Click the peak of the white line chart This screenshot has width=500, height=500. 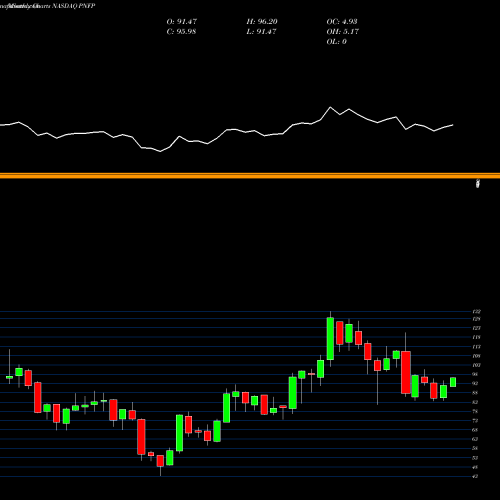330,107
